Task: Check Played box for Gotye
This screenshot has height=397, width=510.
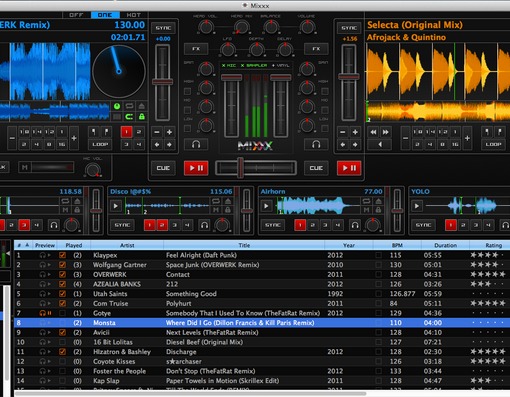Action: point(62,313)
